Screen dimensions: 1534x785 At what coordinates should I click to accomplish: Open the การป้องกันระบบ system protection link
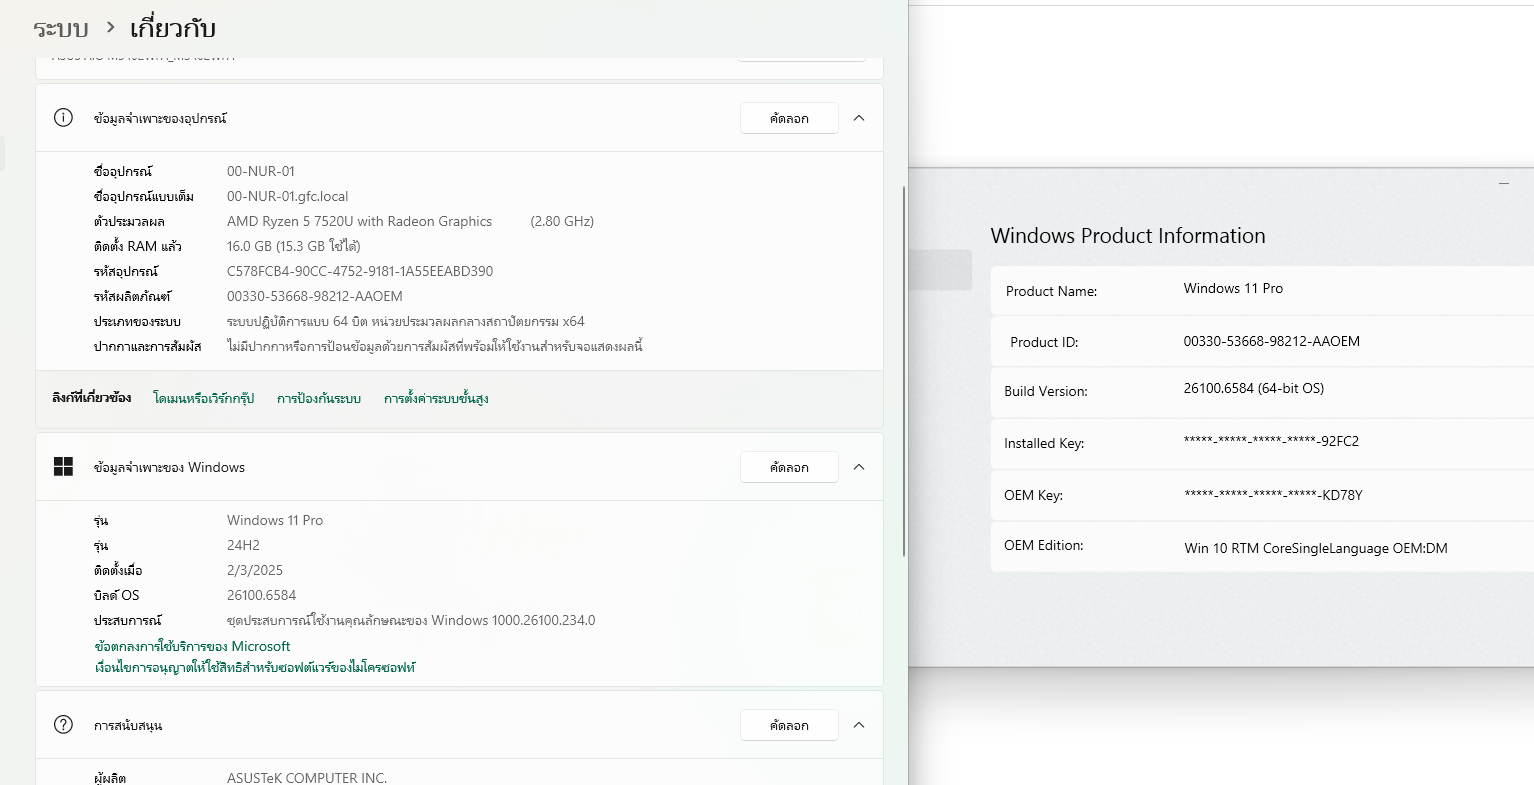tap(319, 398)
